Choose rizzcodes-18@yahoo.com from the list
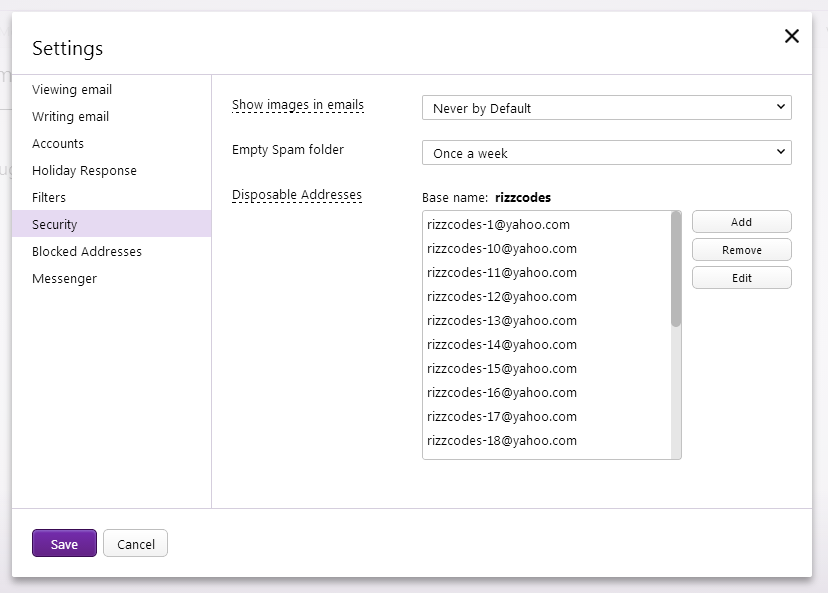 point(501,441)
